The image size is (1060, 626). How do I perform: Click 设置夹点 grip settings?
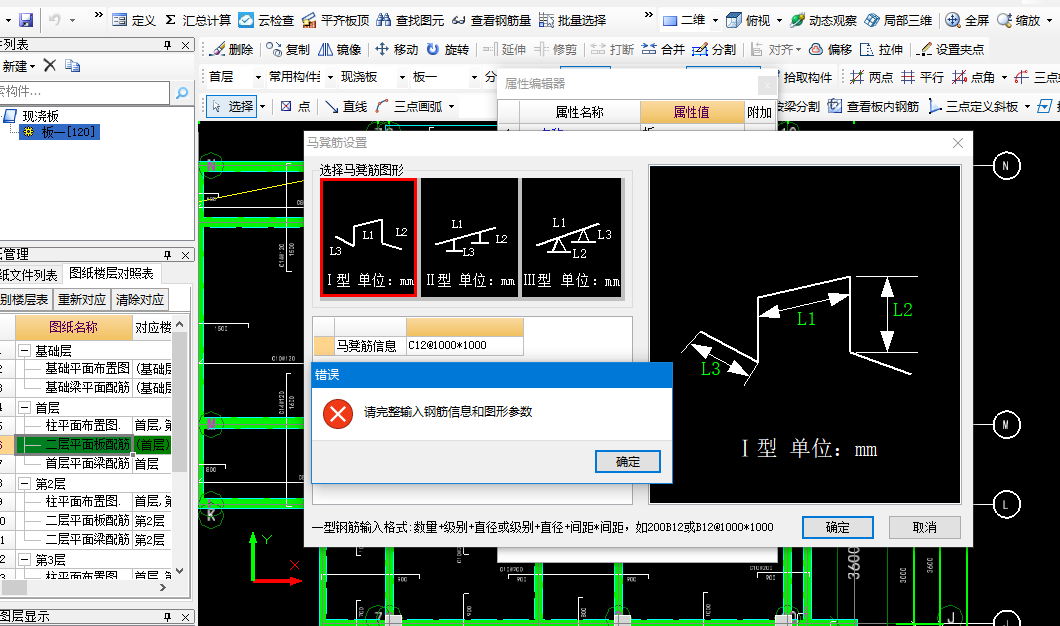[x=950, y=49]
